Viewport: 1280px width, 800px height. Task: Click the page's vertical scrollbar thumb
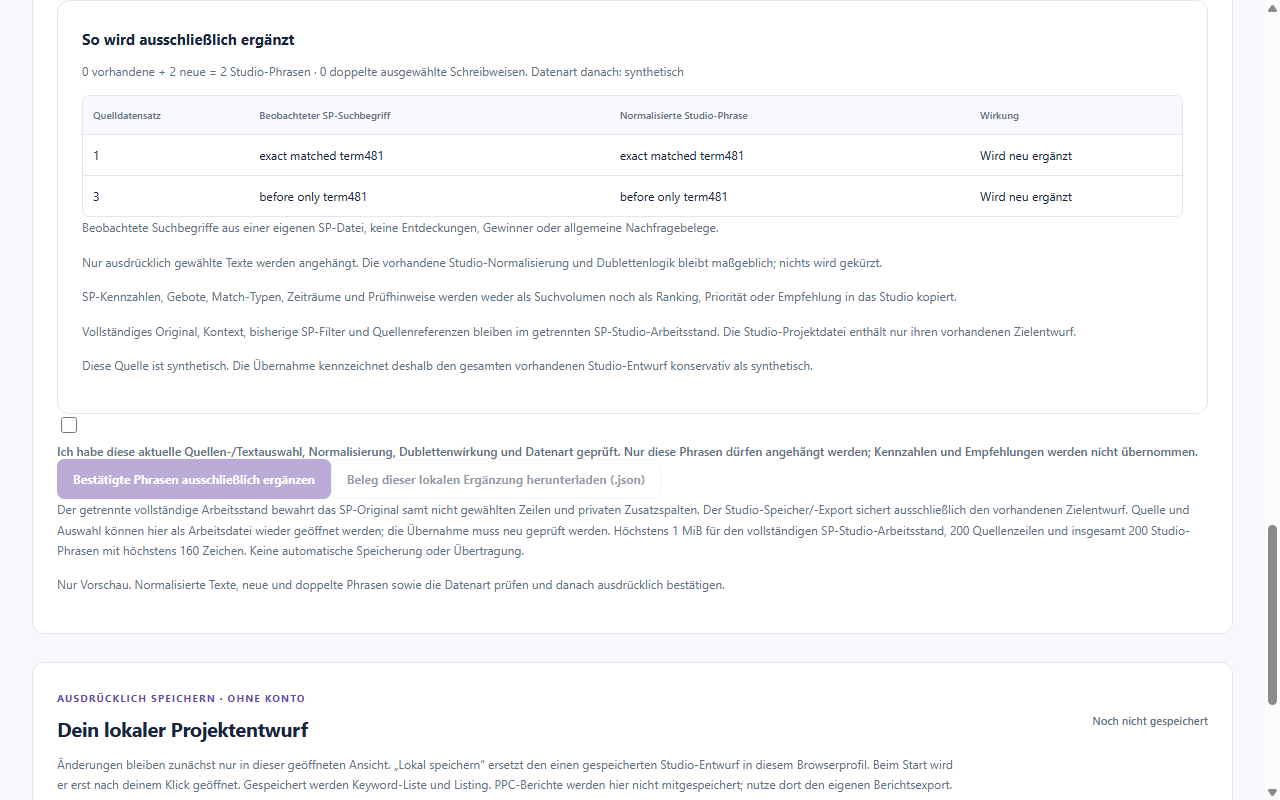[1272, 614]
